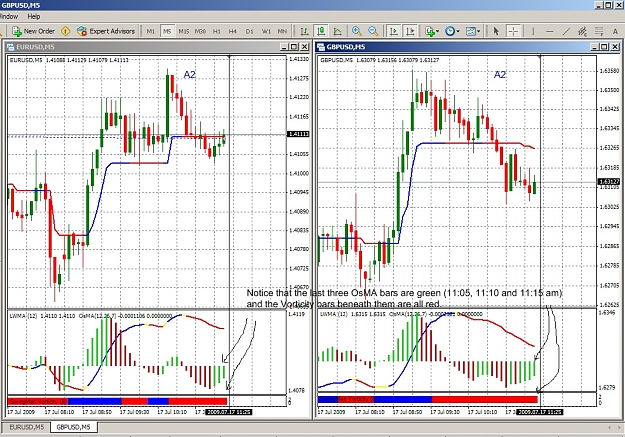625x437 pixels.
Task: Select the Text label A tool
Action: (x=615, y=31)
